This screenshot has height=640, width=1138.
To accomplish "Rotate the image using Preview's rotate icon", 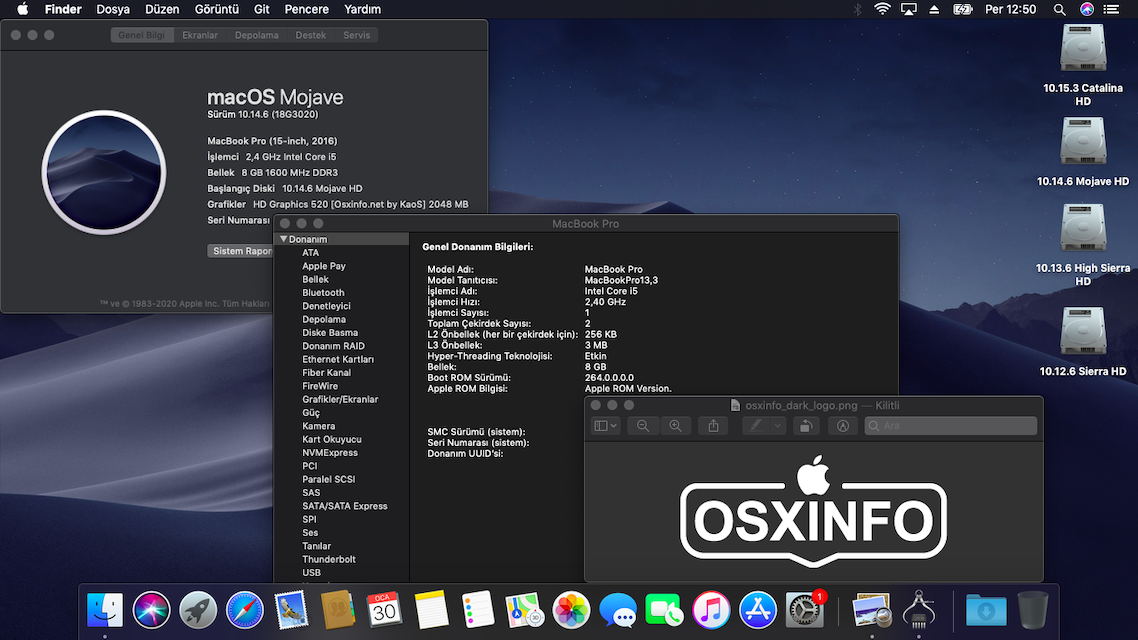I will pos(806,425).
